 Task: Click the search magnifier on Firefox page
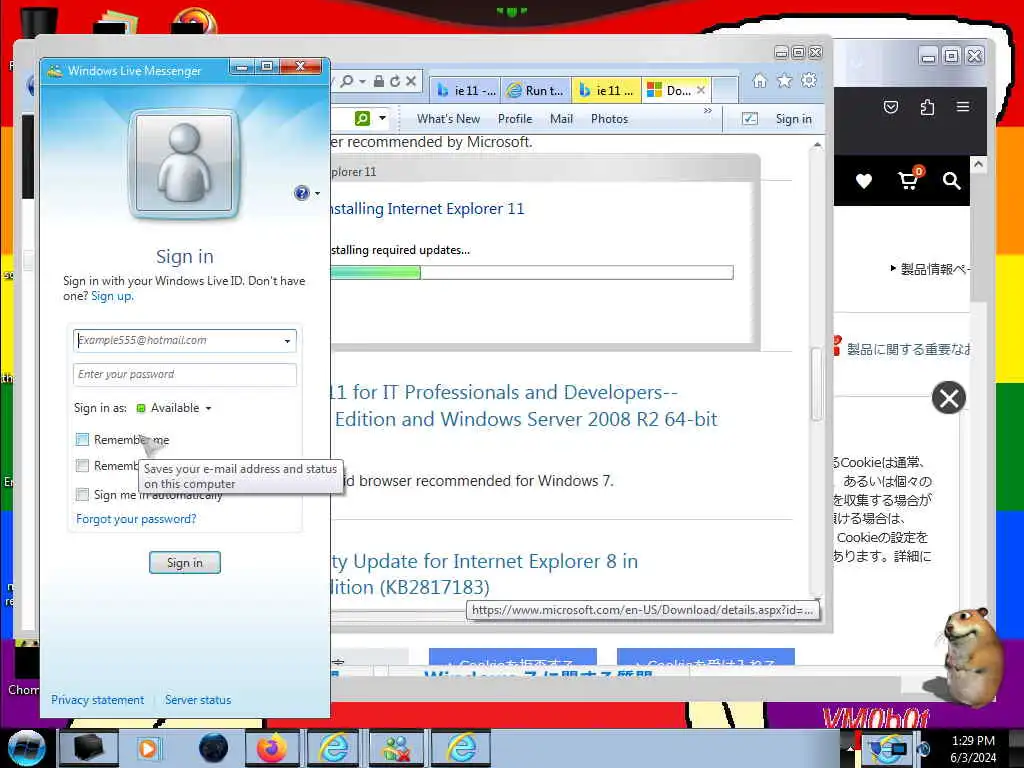coord(952,181)
